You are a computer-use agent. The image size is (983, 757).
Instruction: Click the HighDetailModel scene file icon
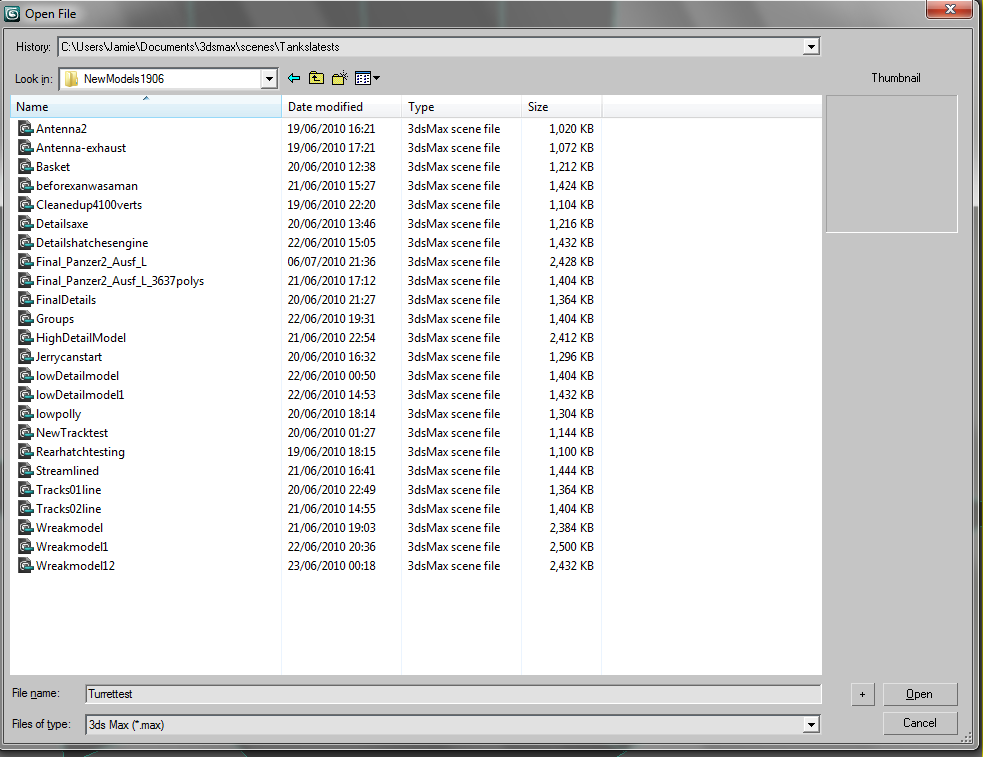(26, 338)
